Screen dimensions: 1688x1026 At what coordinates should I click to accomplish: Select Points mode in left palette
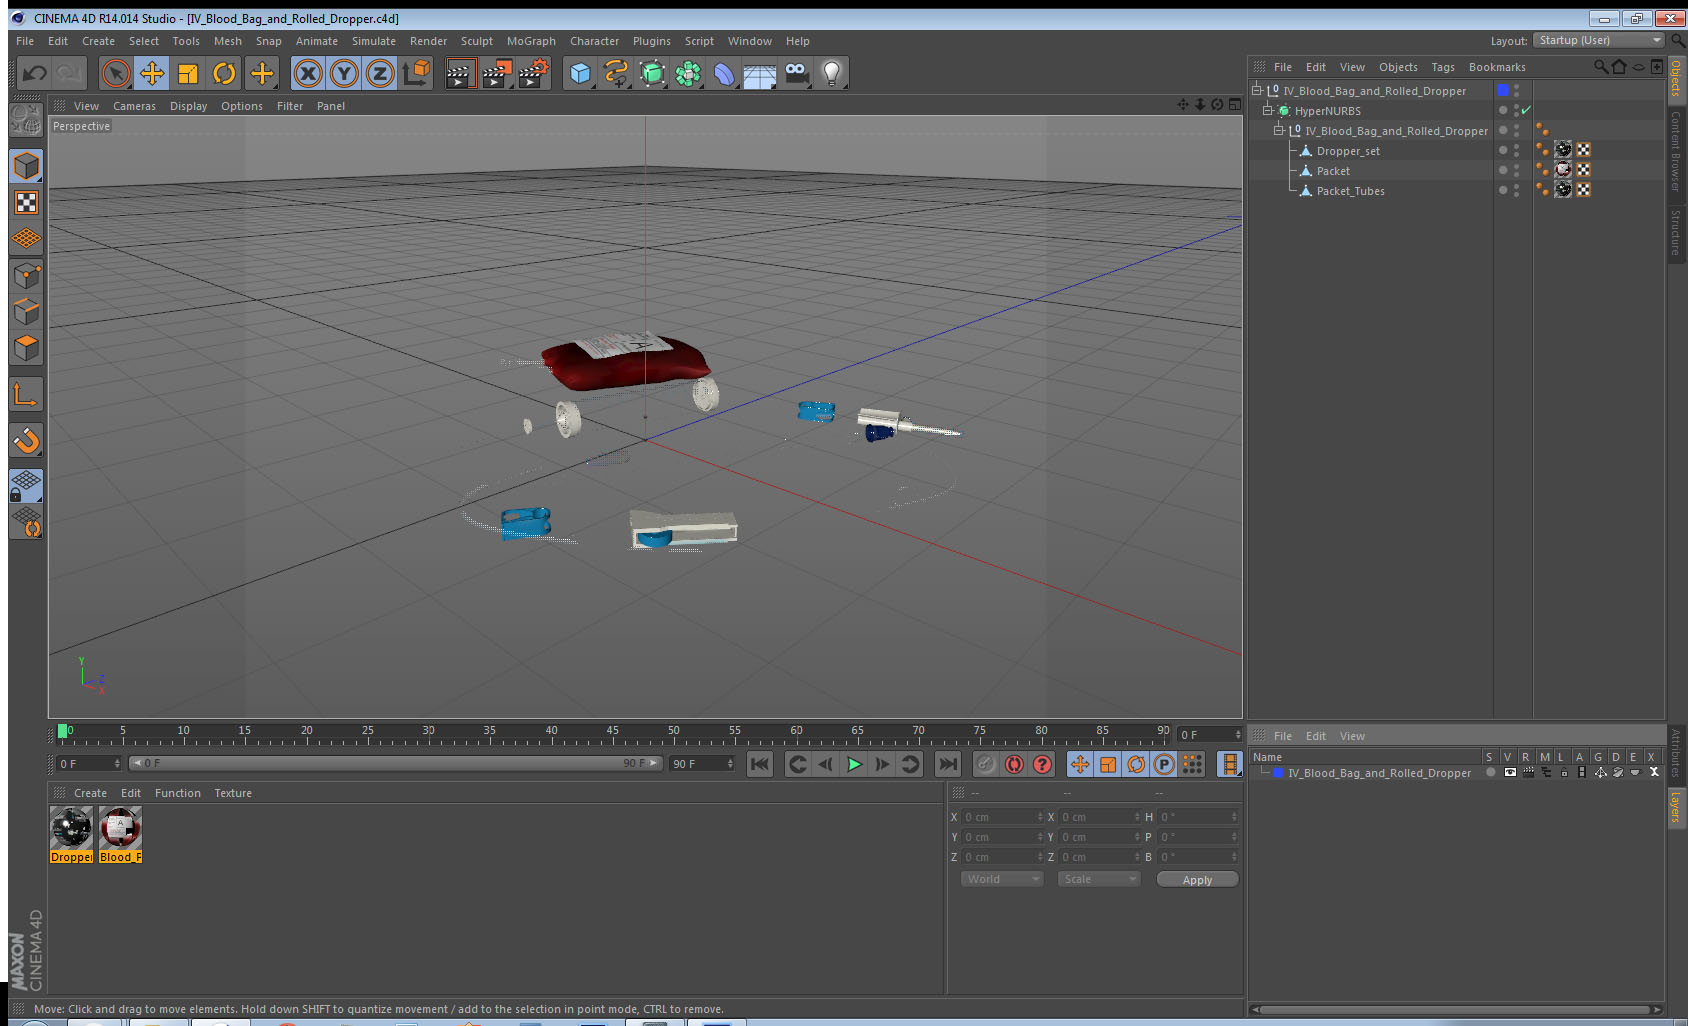tap(26, 275)
